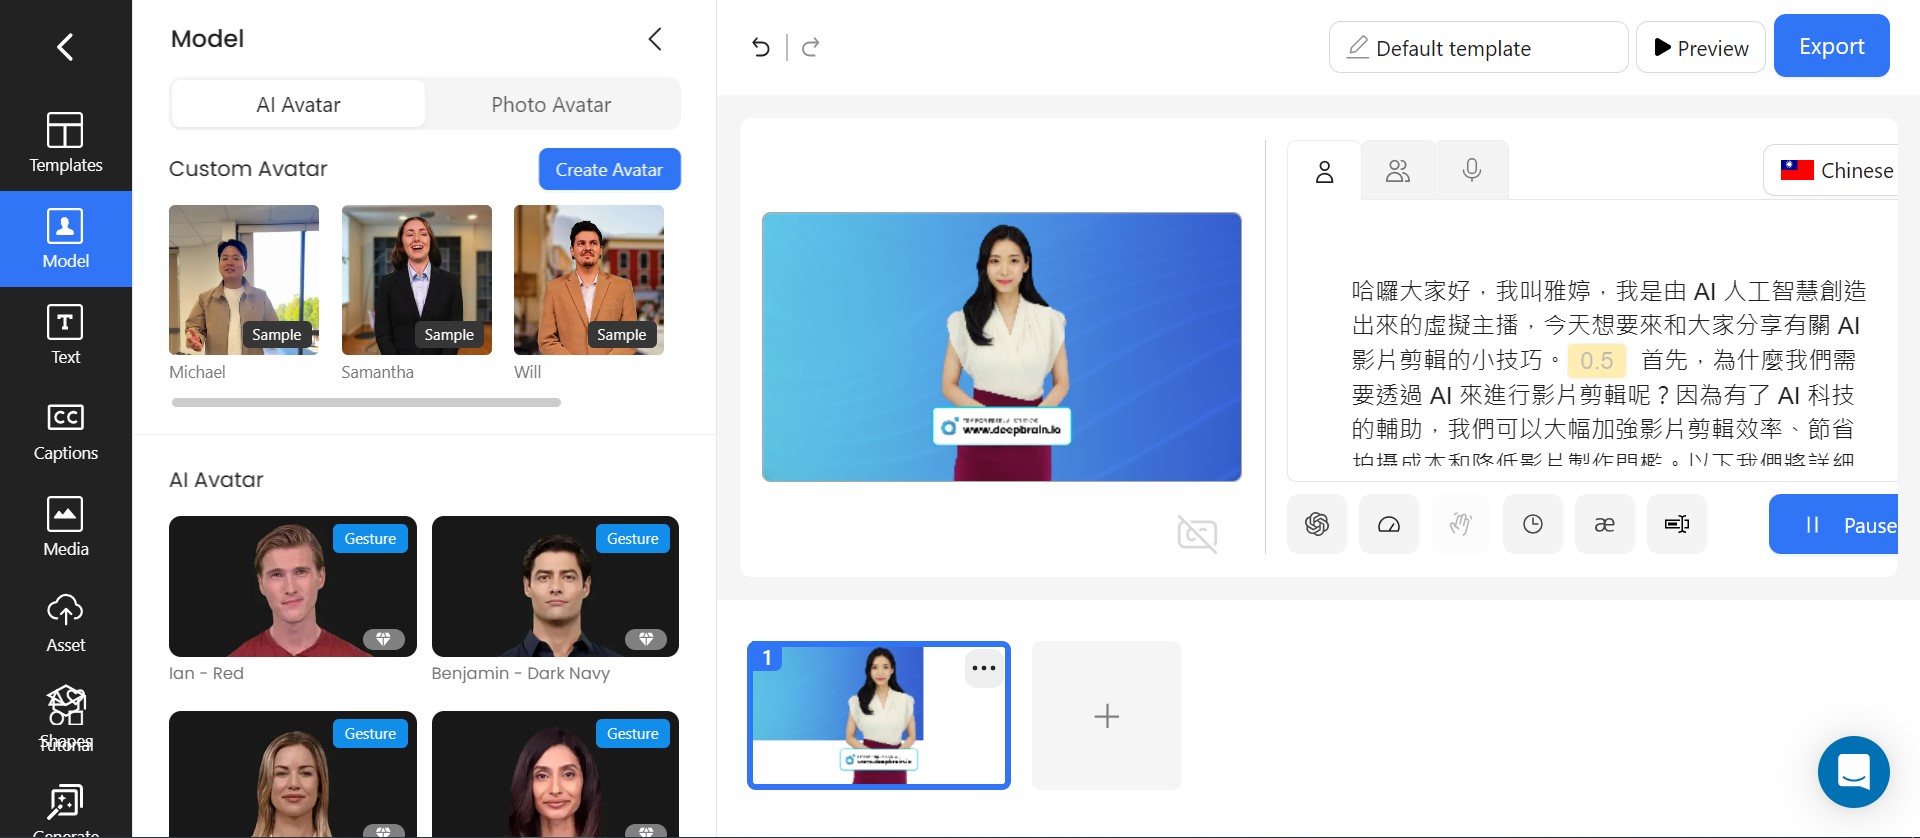This screenshot has height=838, width=1920.
Task: Choose the dark-haired woman Gesture avatar
Action: (x=555, y=774)
